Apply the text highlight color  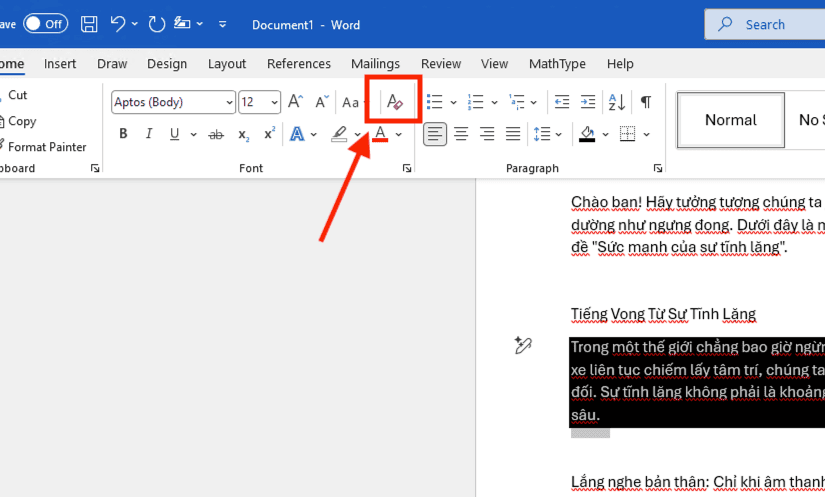(x=339, y=134)
